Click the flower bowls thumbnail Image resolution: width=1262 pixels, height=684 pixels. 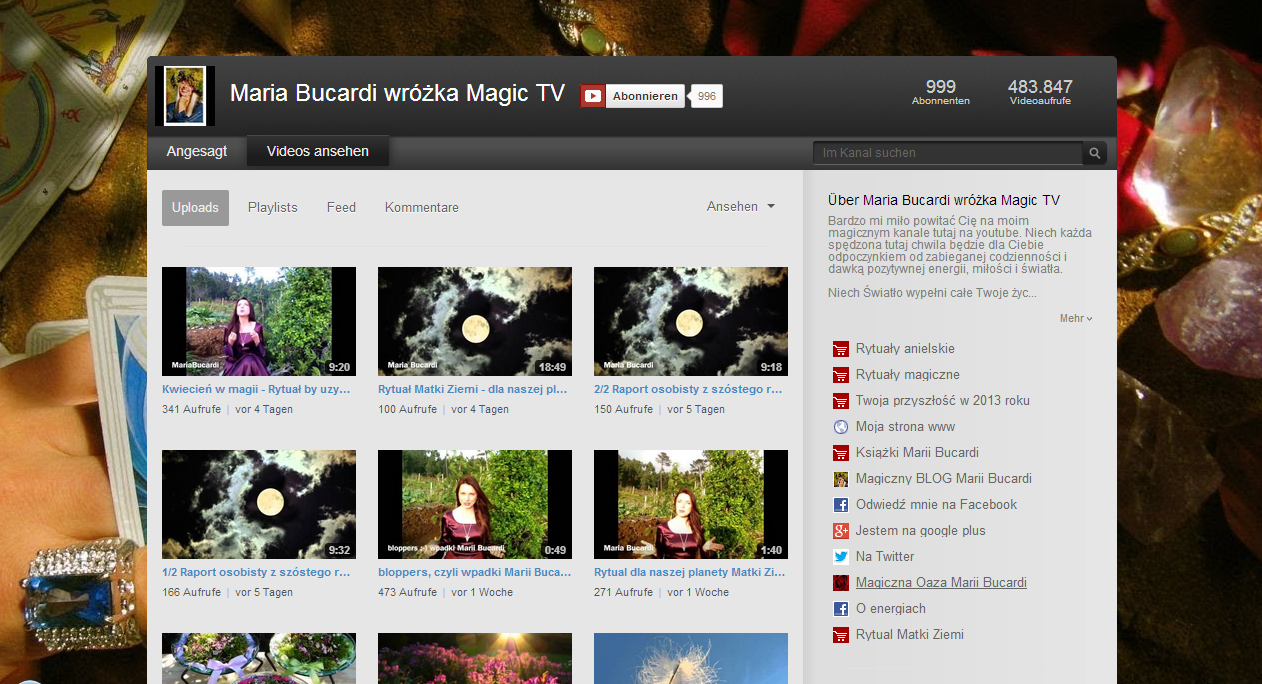259,658
